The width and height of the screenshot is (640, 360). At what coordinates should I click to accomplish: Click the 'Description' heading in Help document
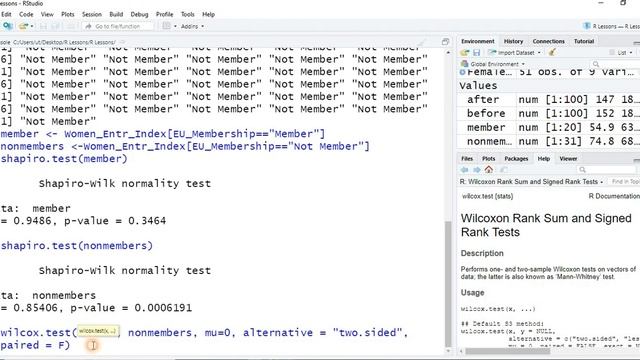(482, 253)
